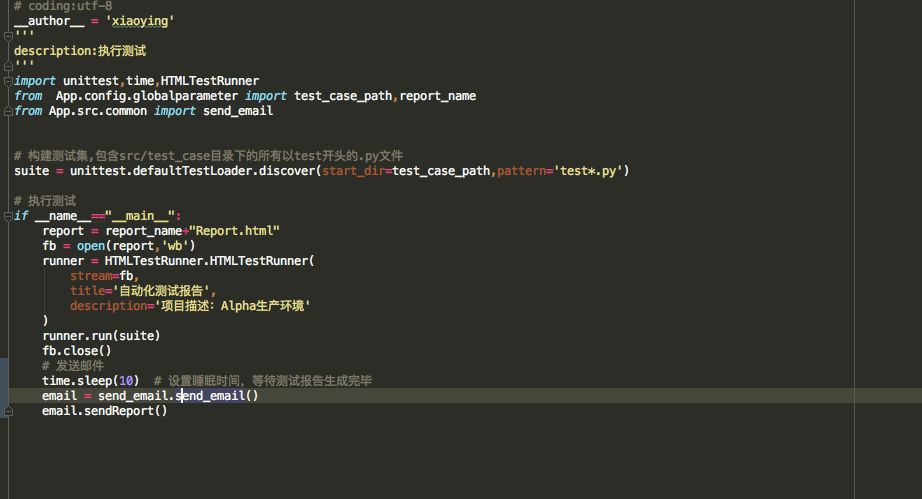The height and width of the screenshot is (499, 922).
Task: Click the '# 执行测试' comment above the if statement
Action: [x=45, y=201]
